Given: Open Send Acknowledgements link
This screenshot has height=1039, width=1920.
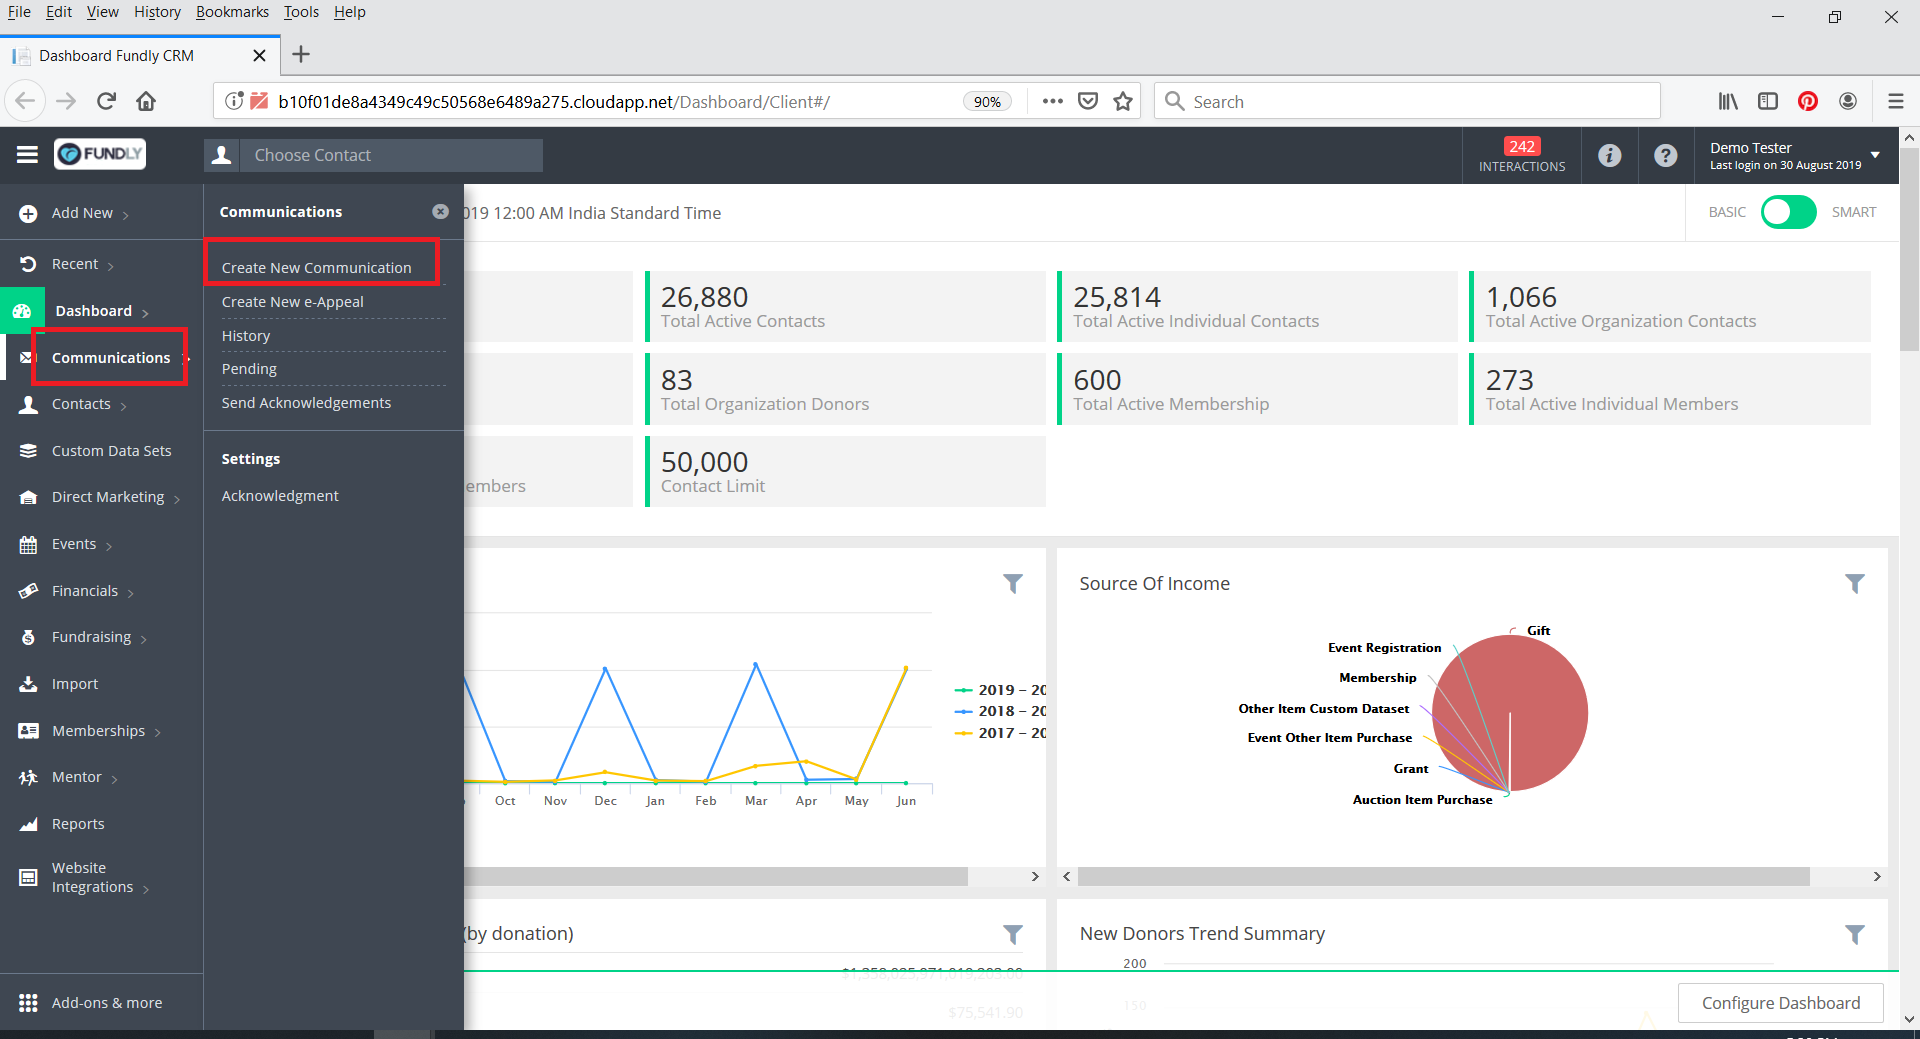Looking at the screenshot, I should [306, 403].
